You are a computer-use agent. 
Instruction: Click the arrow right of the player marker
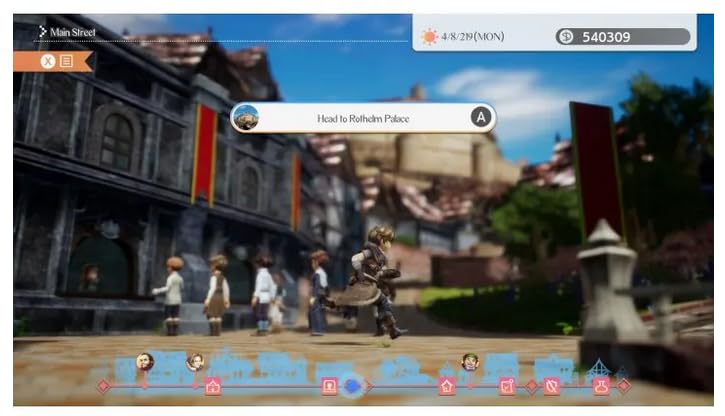(x=369, y=385)
